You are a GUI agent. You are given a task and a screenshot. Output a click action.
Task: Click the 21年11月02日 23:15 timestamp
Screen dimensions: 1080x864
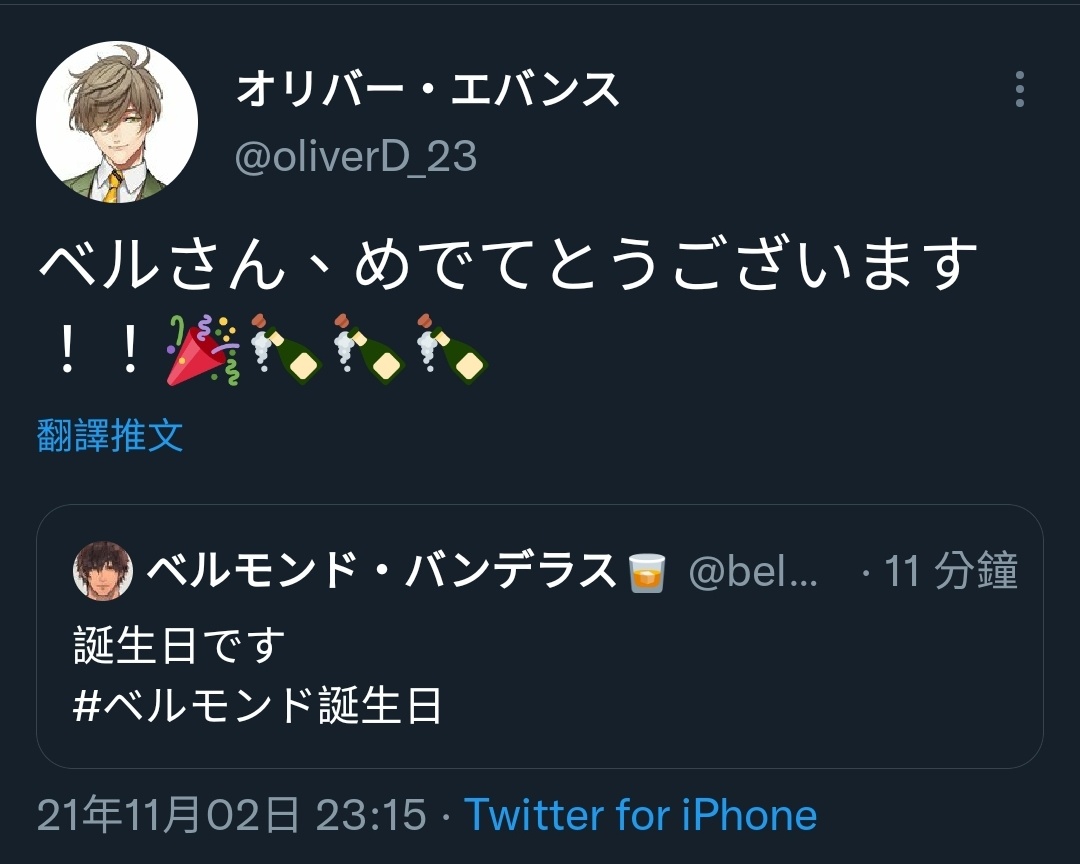pos(231,815)
